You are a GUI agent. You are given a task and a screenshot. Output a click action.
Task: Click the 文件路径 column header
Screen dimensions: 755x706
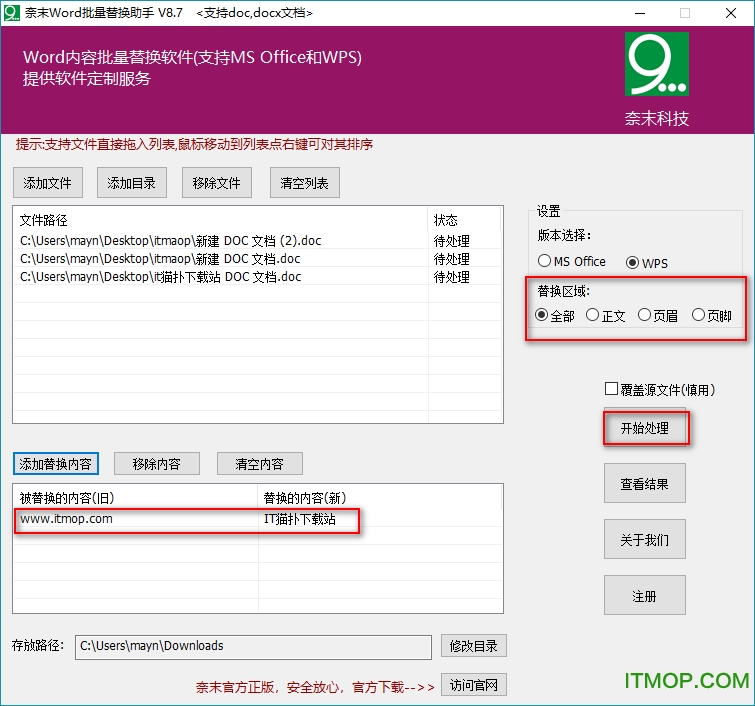220,220
